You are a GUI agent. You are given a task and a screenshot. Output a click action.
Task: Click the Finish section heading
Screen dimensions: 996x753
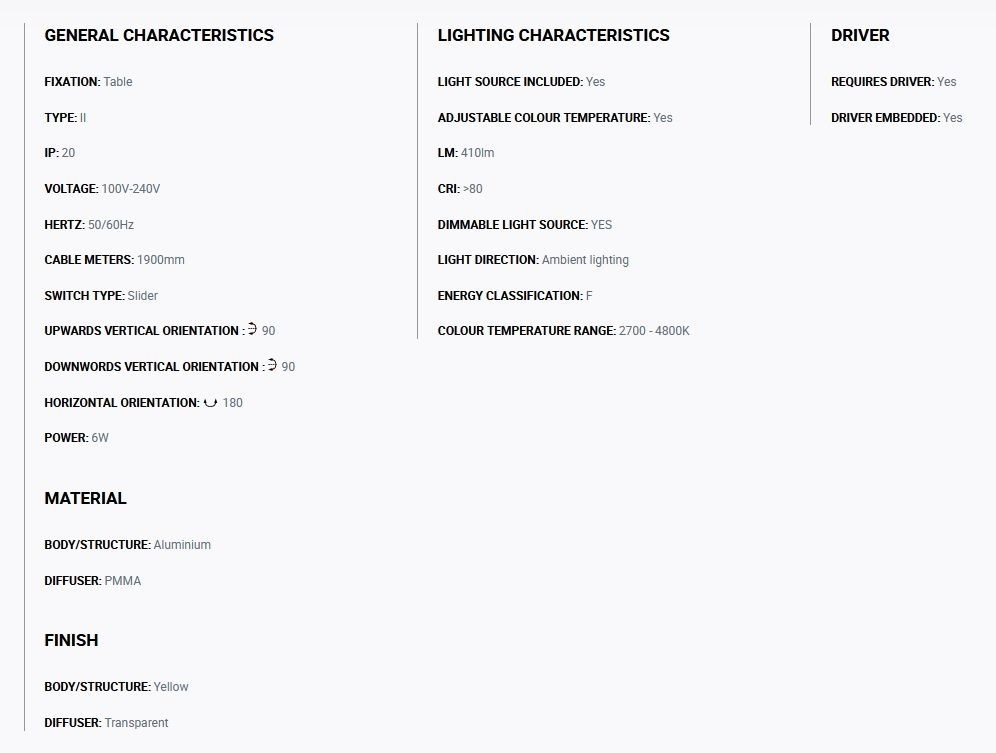71,640
